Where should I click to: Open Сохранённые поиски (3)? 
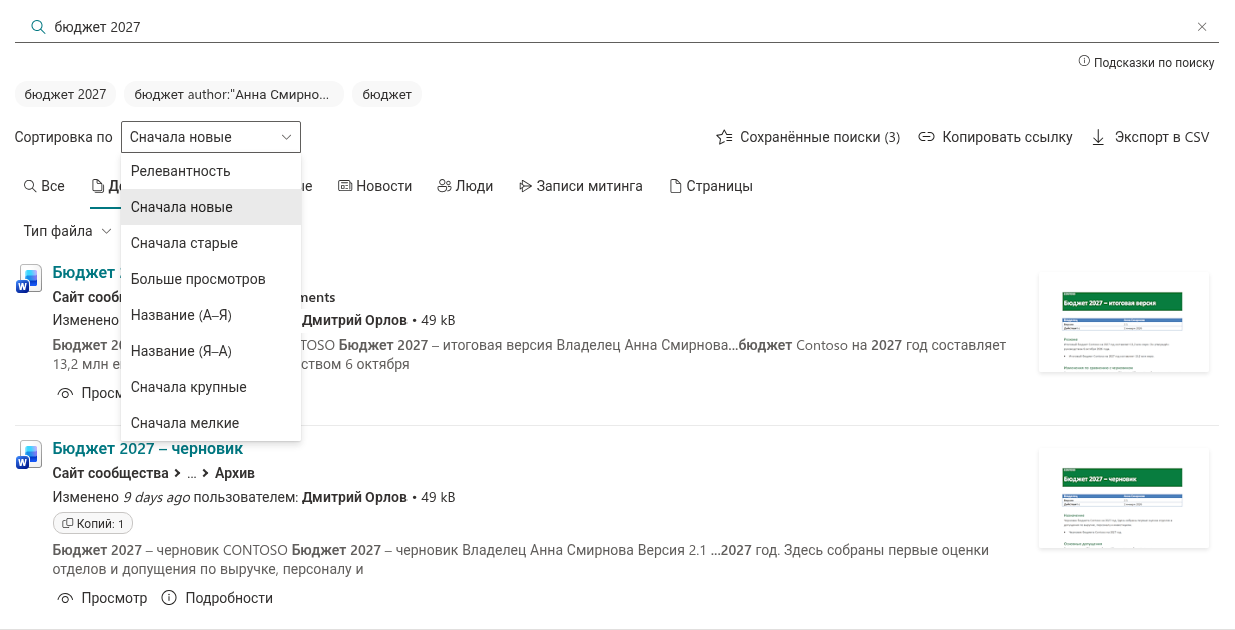click(808, 137)
